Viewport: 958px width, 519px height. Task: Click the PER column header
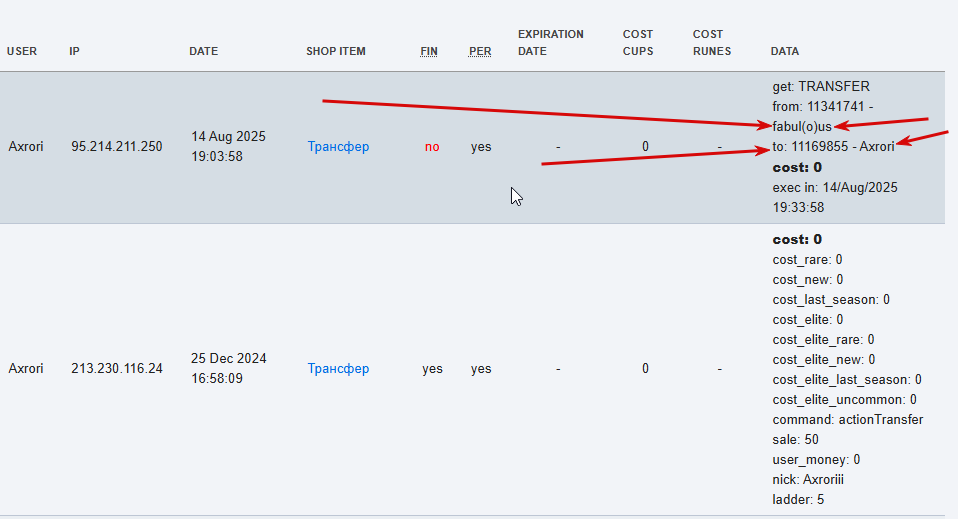(x=480, y=51)
